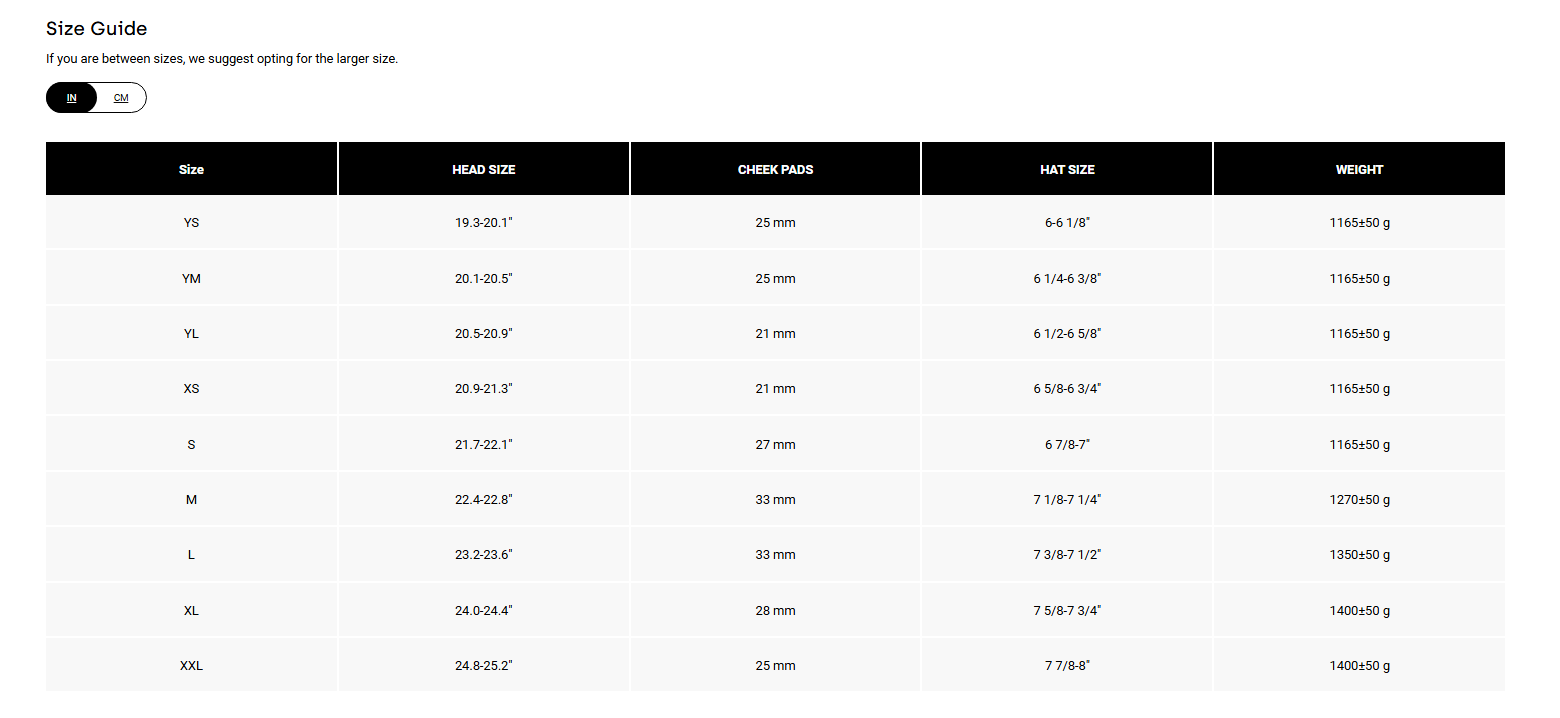Select the IN unit option
Viewport: 1560px width, 718px height.
point(72,98)
